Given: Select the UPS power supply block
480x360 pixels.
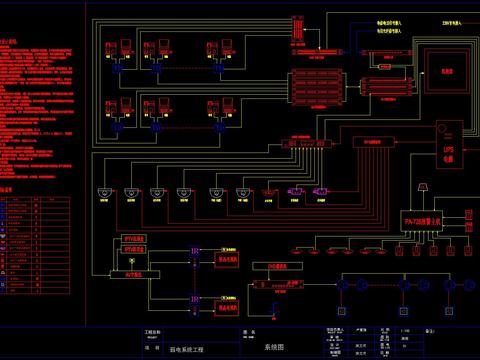Looking at the screenshot, I should tap(449, 144).
